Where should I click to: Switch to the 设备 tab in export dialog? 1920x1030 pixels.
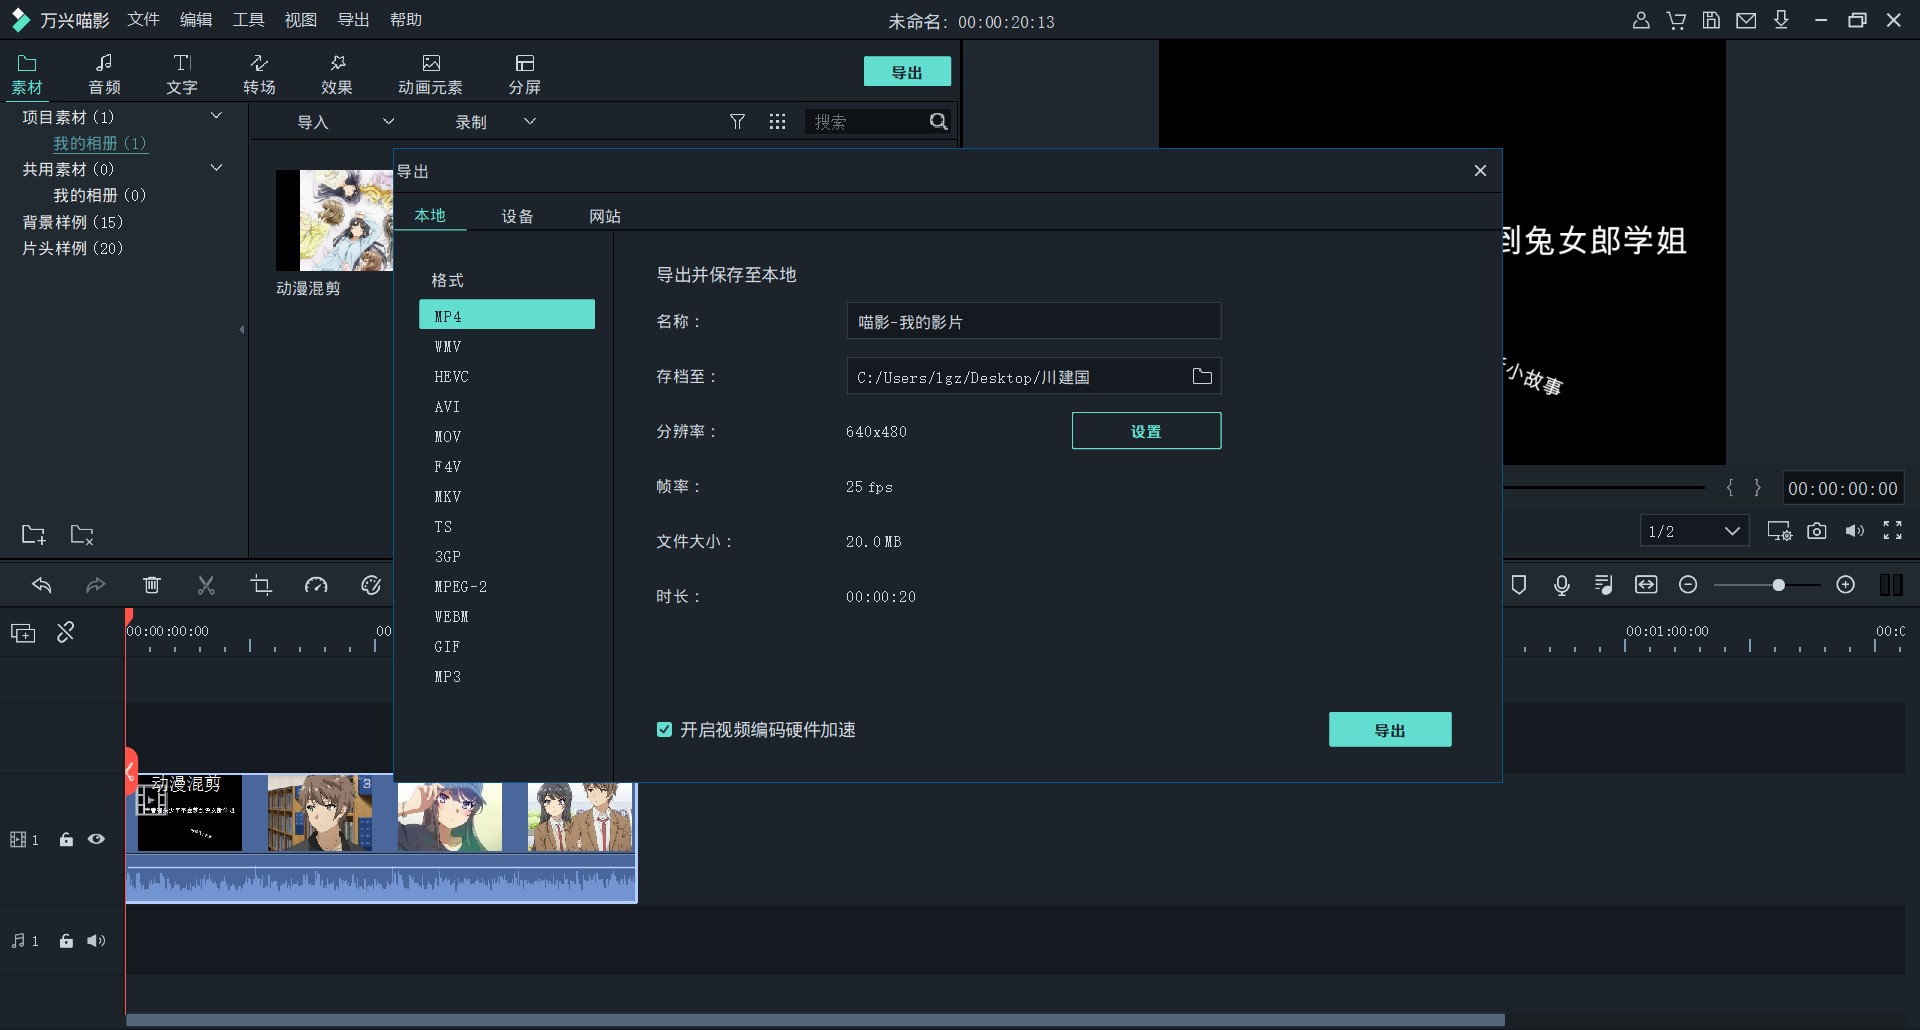click(517, 216)
